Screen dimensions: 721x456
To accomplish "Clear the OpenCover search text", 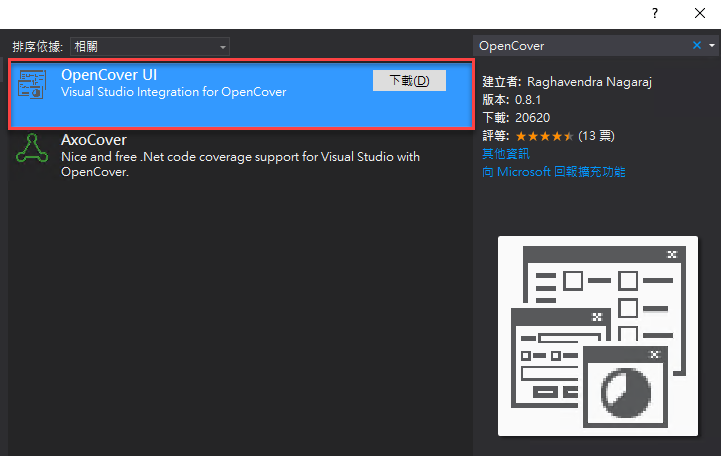I will [697, 46].
